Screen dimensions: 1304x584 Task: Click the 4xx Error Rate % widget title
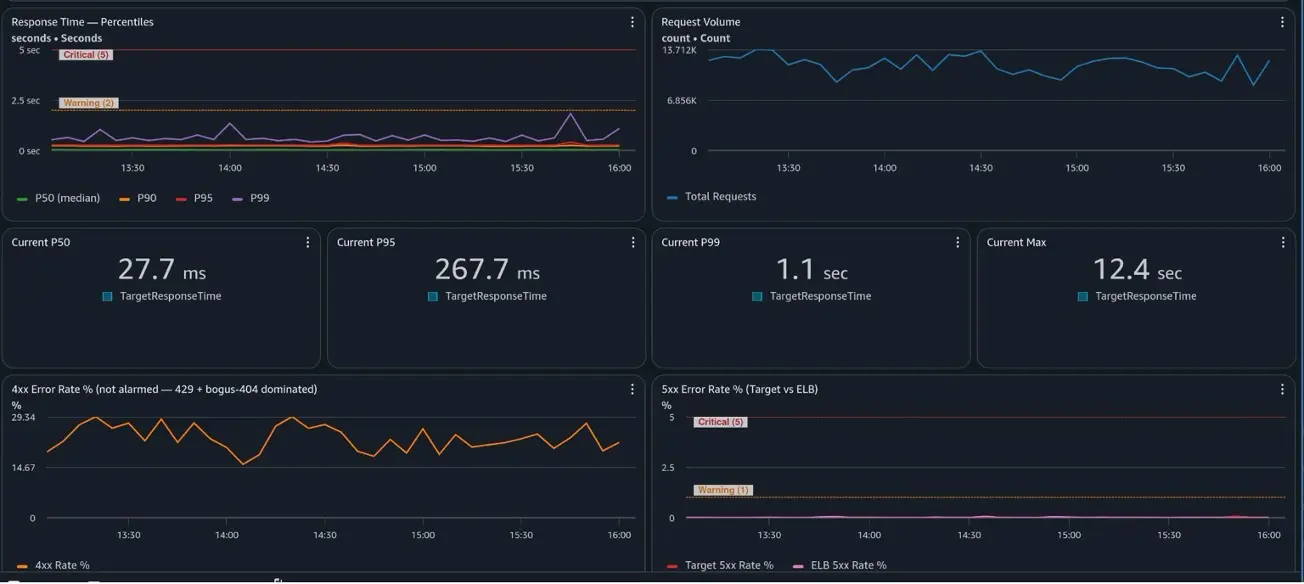point(164,389)
